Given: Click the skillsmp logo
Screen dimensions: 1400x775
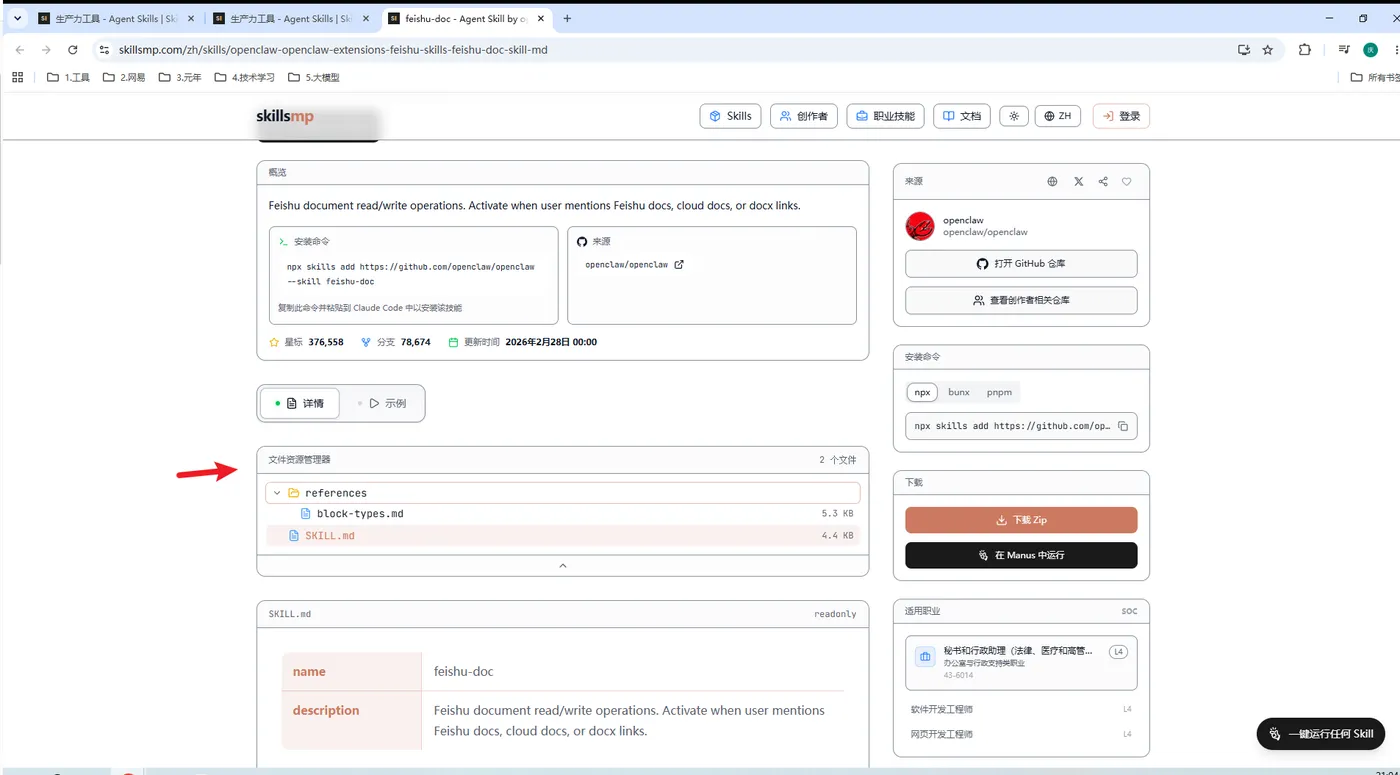Looking at the screenshot, I should point(285,117).
